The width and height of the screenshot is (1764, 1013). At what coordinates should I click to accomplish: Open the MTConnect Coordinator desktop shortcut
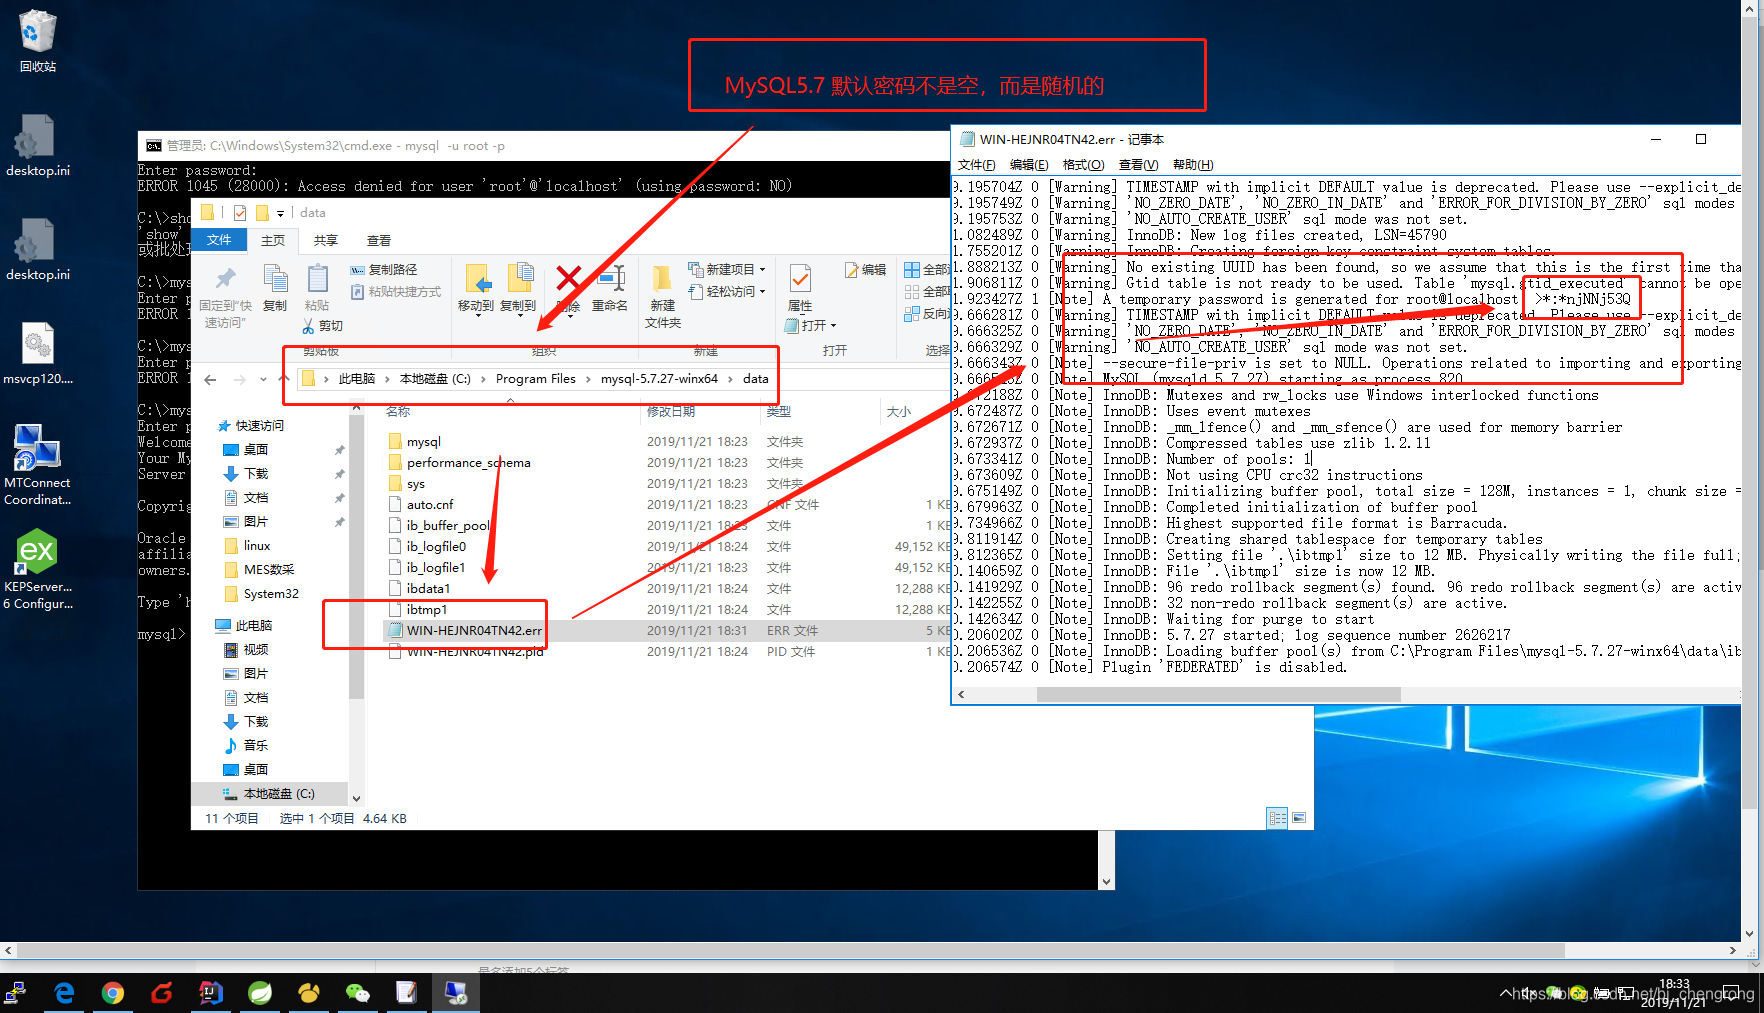[x=37, y=465]
